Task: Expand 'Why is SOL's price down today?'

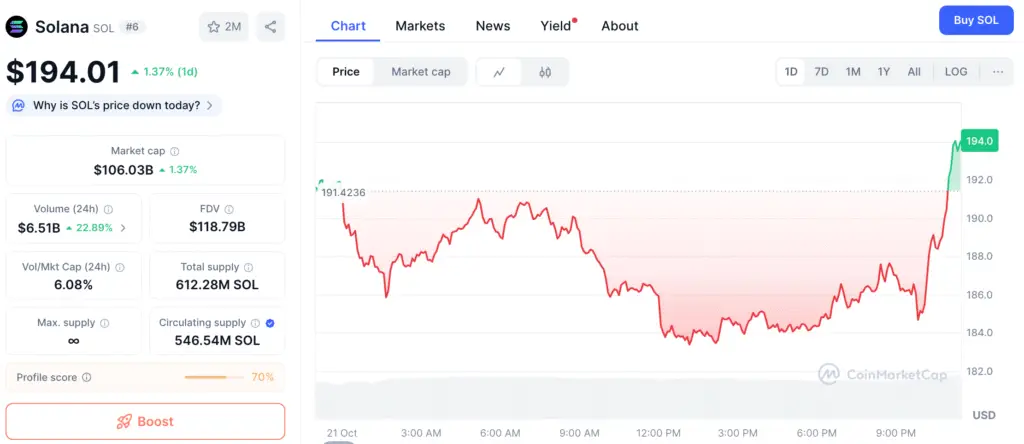Action: tap(115, 105)
